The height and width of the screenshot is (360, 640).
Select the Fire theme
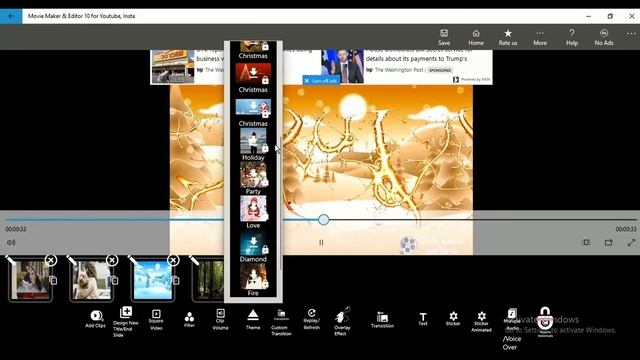253,280
